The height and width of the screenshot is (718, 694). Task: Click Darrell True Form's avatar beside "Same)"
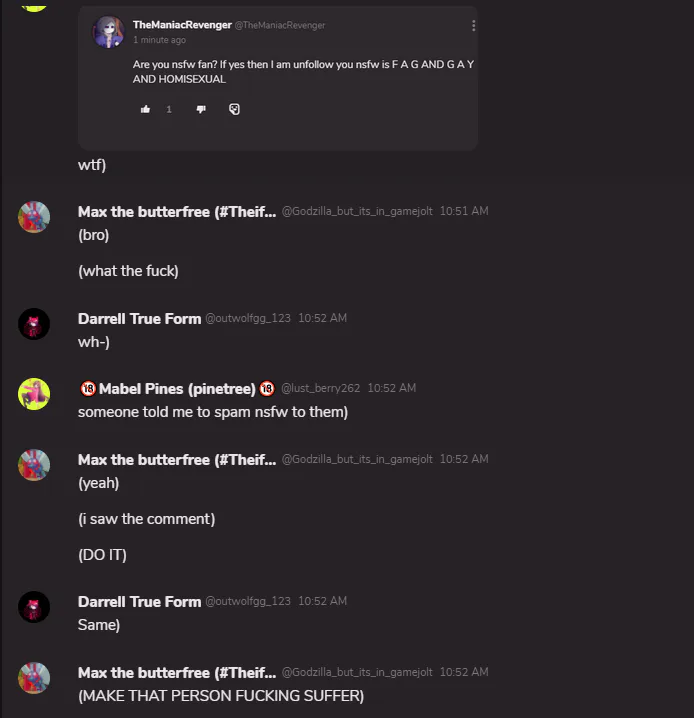[x=34, y=606]
